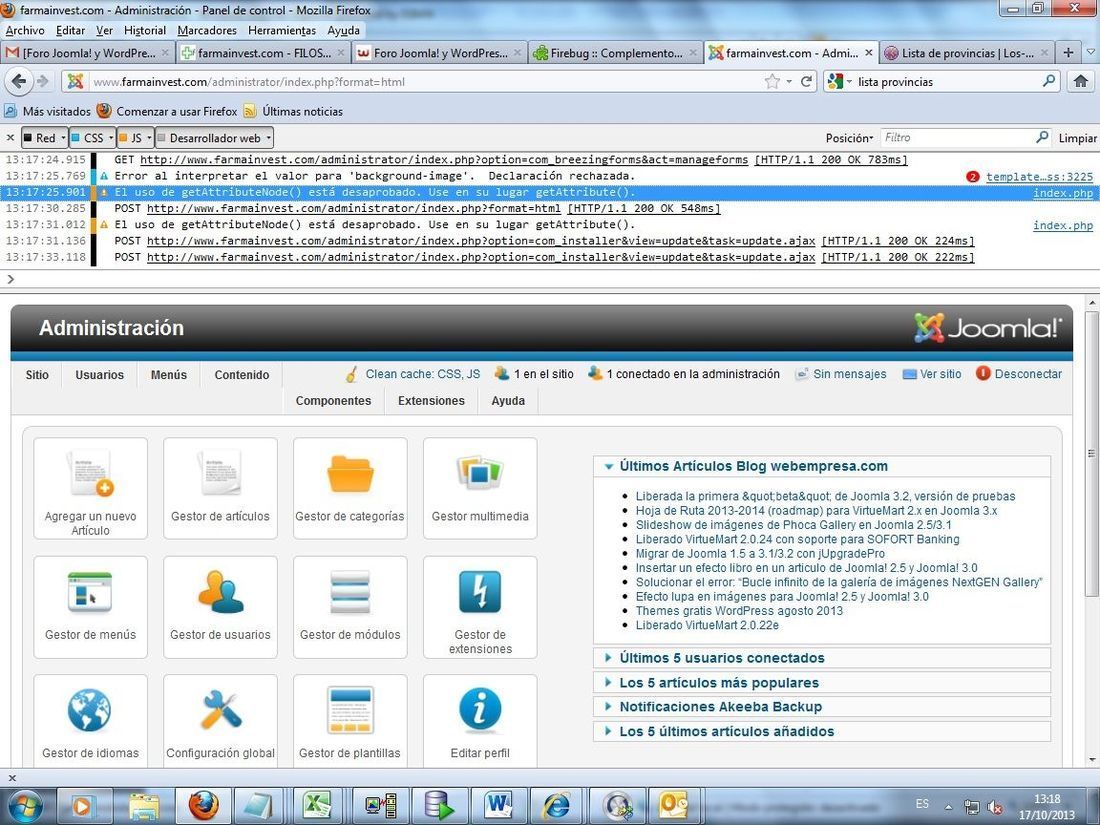
Task: Open template…ss:3225 source link in console
Action: pos(1040,177)
